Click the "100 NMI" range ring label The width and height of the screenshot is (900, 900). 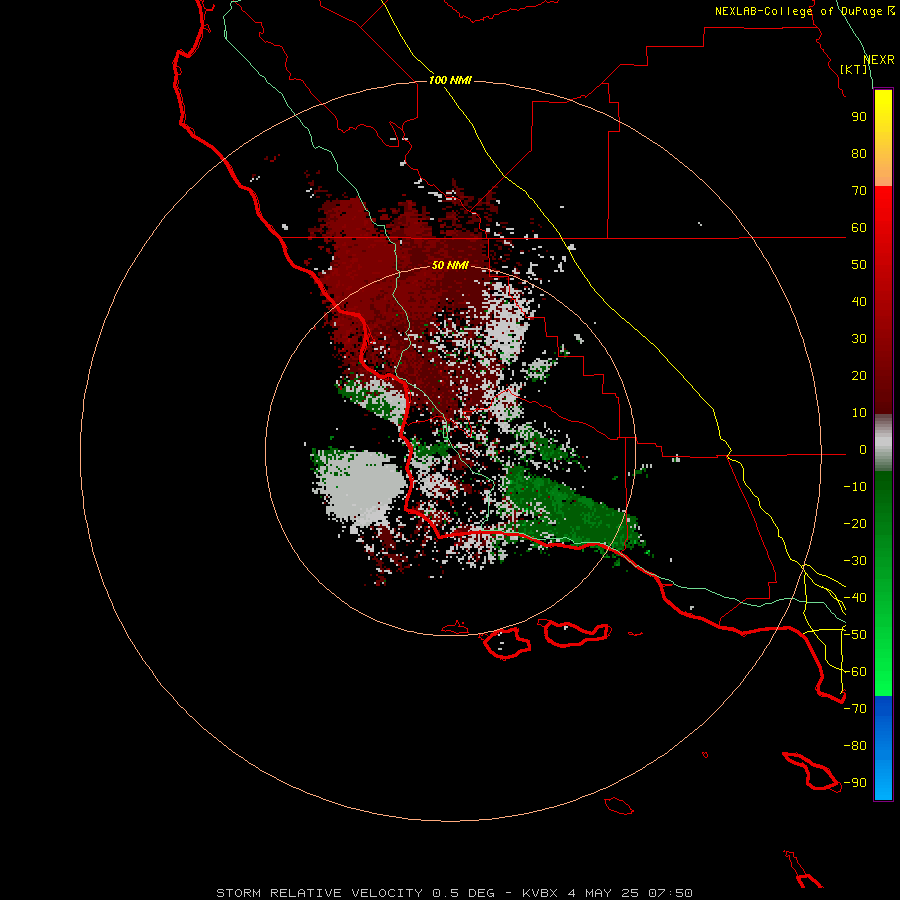pyautogui.click(x=450, y=80)
